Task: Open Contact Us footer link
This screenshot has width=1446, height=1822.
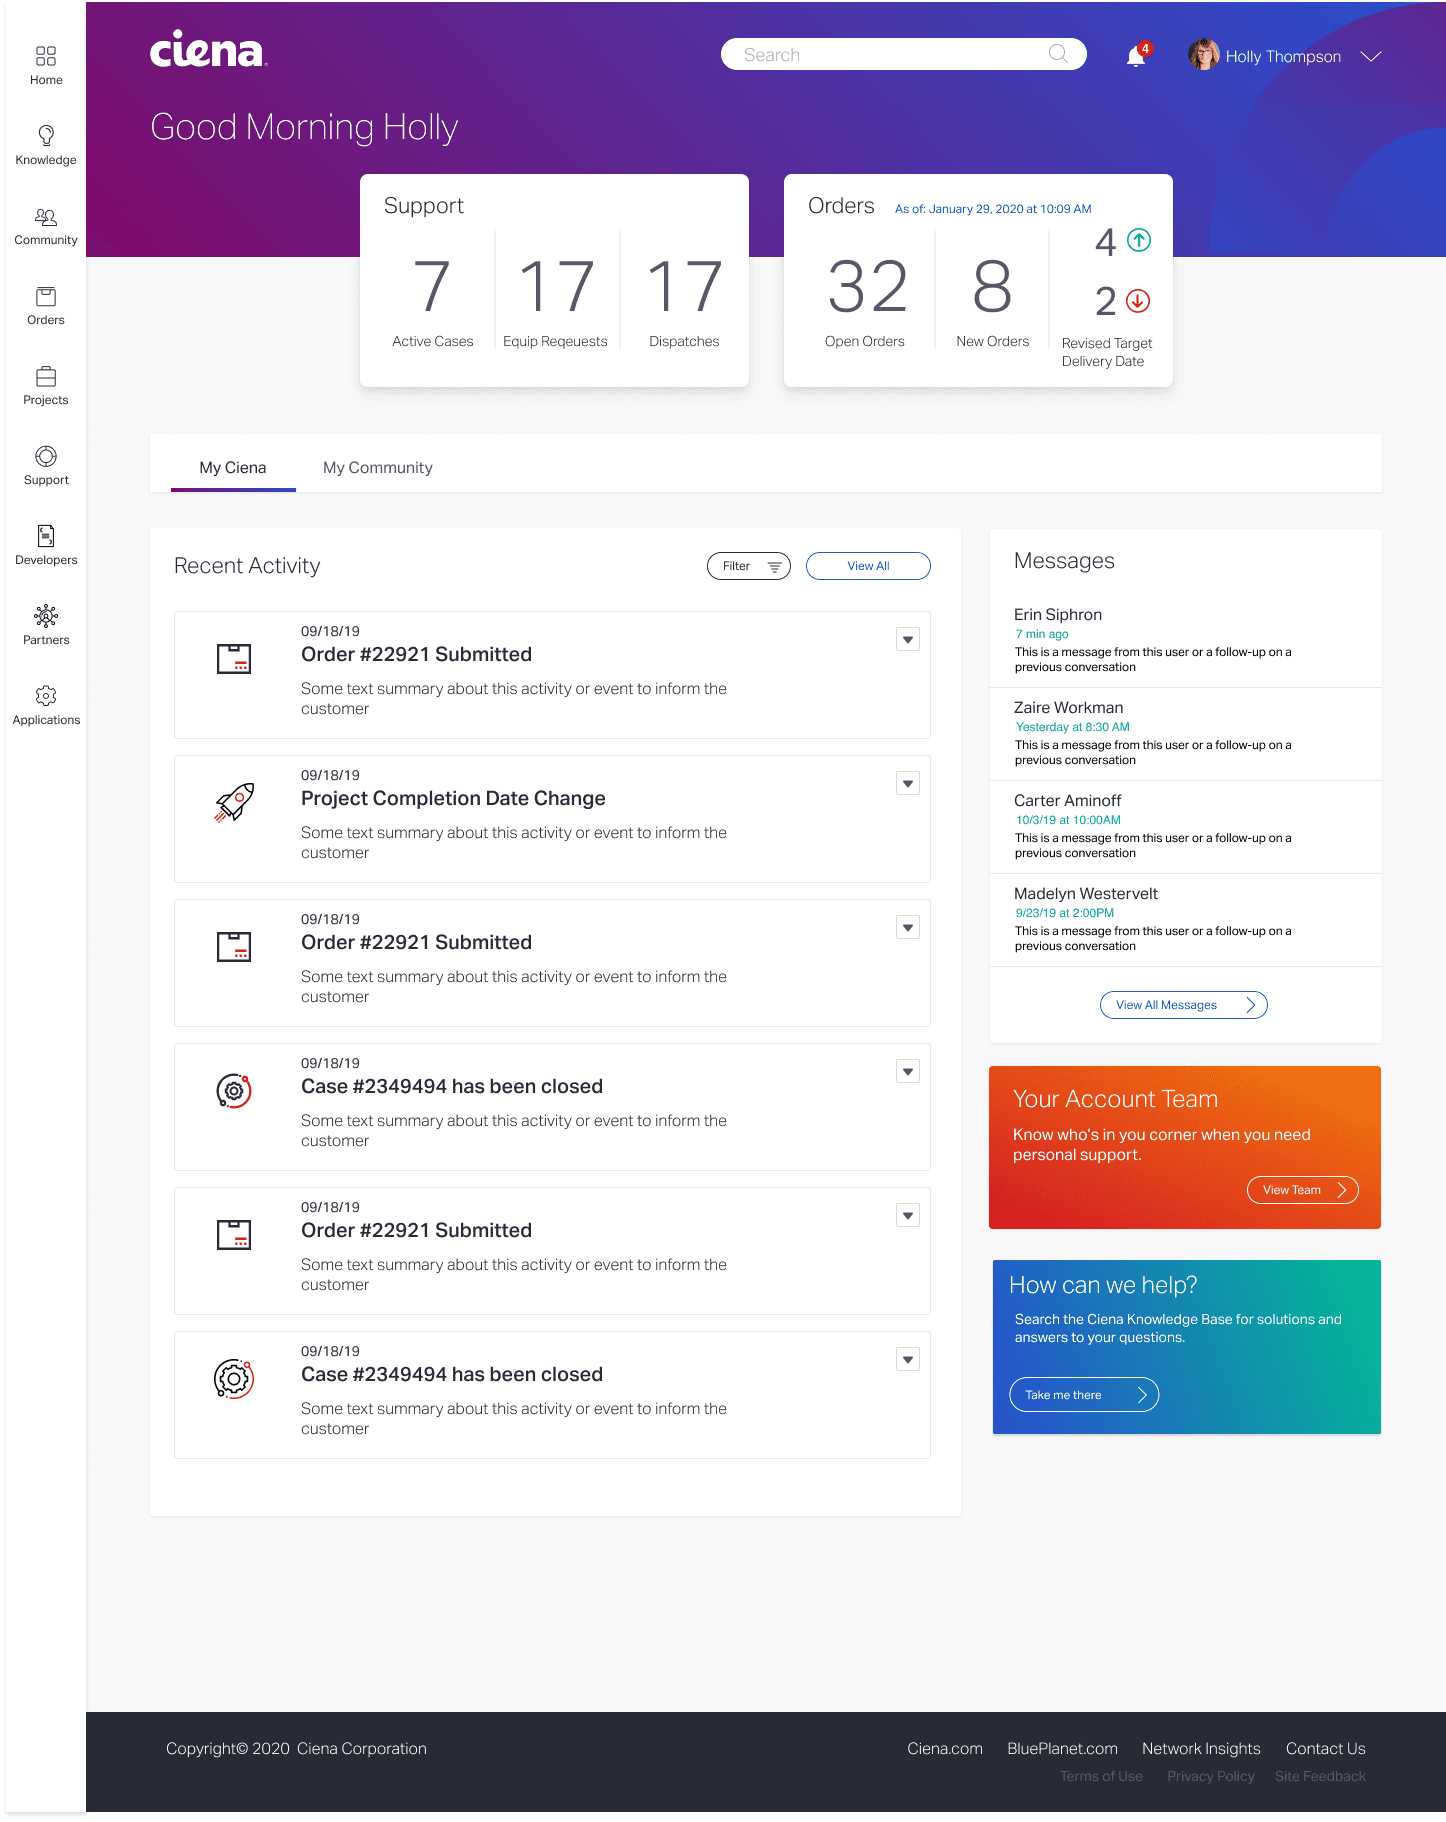Action: click(x=1325, y=1748)
